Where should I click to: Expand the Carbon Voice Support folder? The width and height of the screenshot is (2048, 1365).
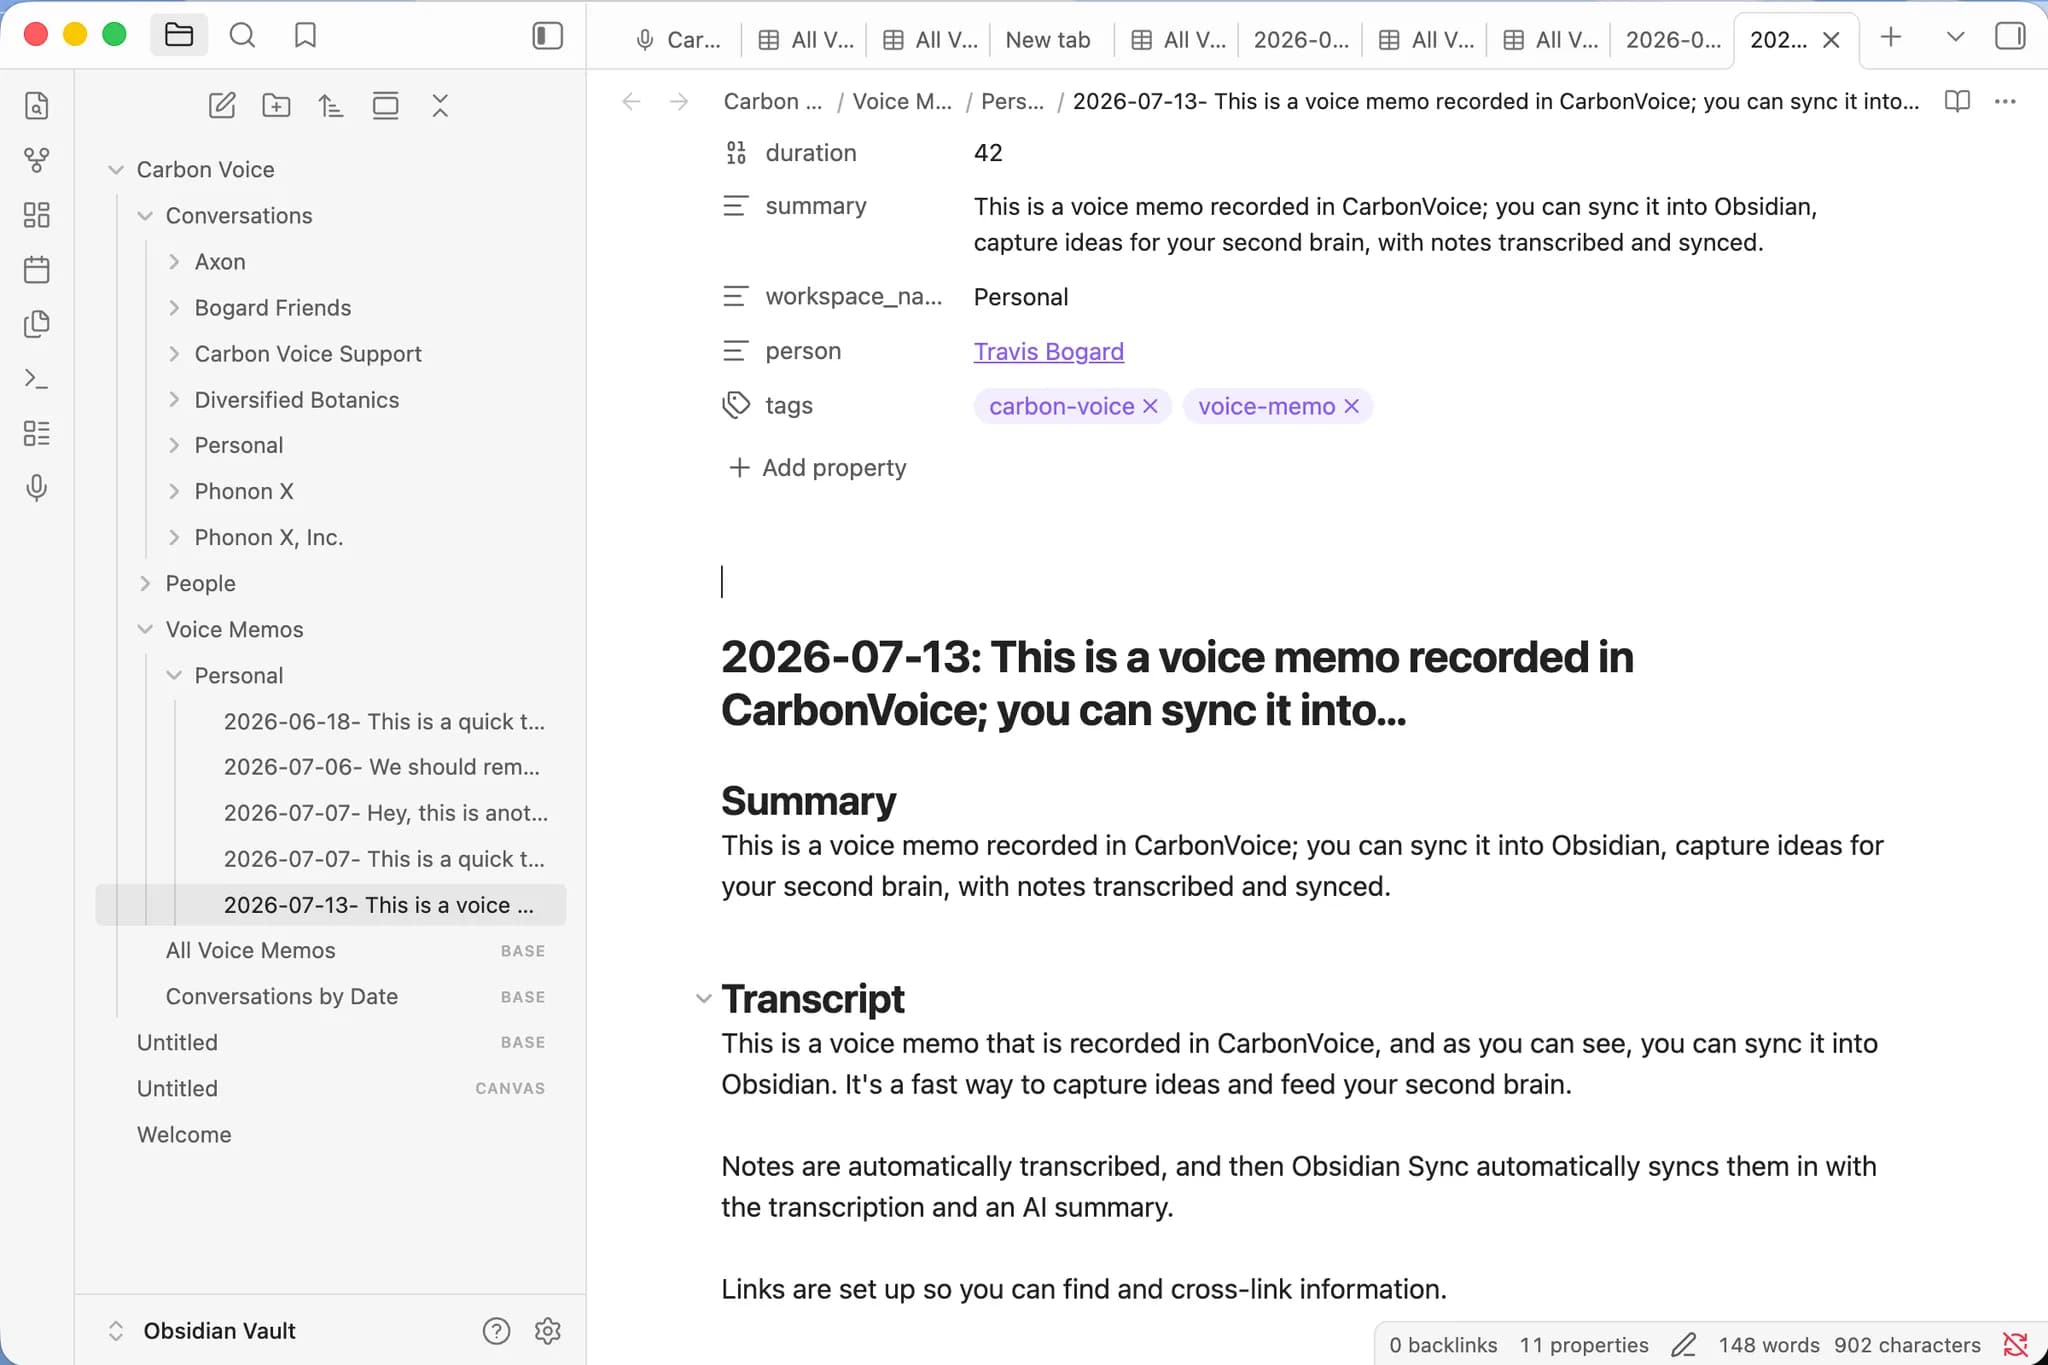pos(174,354)
